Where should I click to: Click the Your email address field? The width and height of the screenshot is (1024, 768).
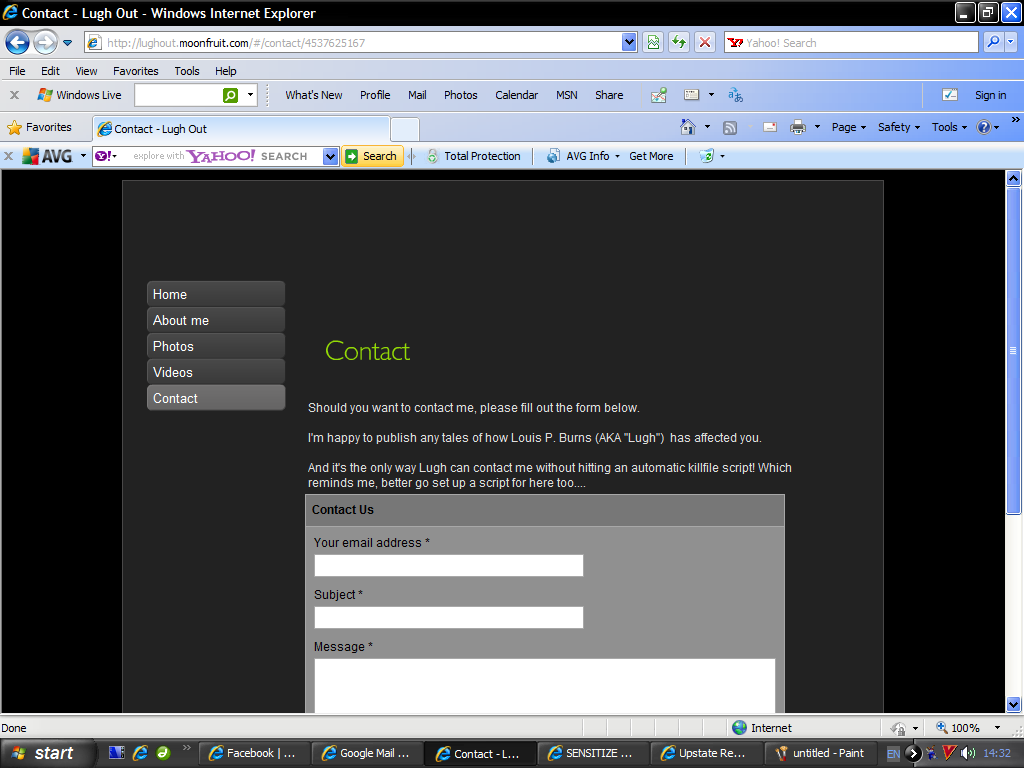click(448, 566)
